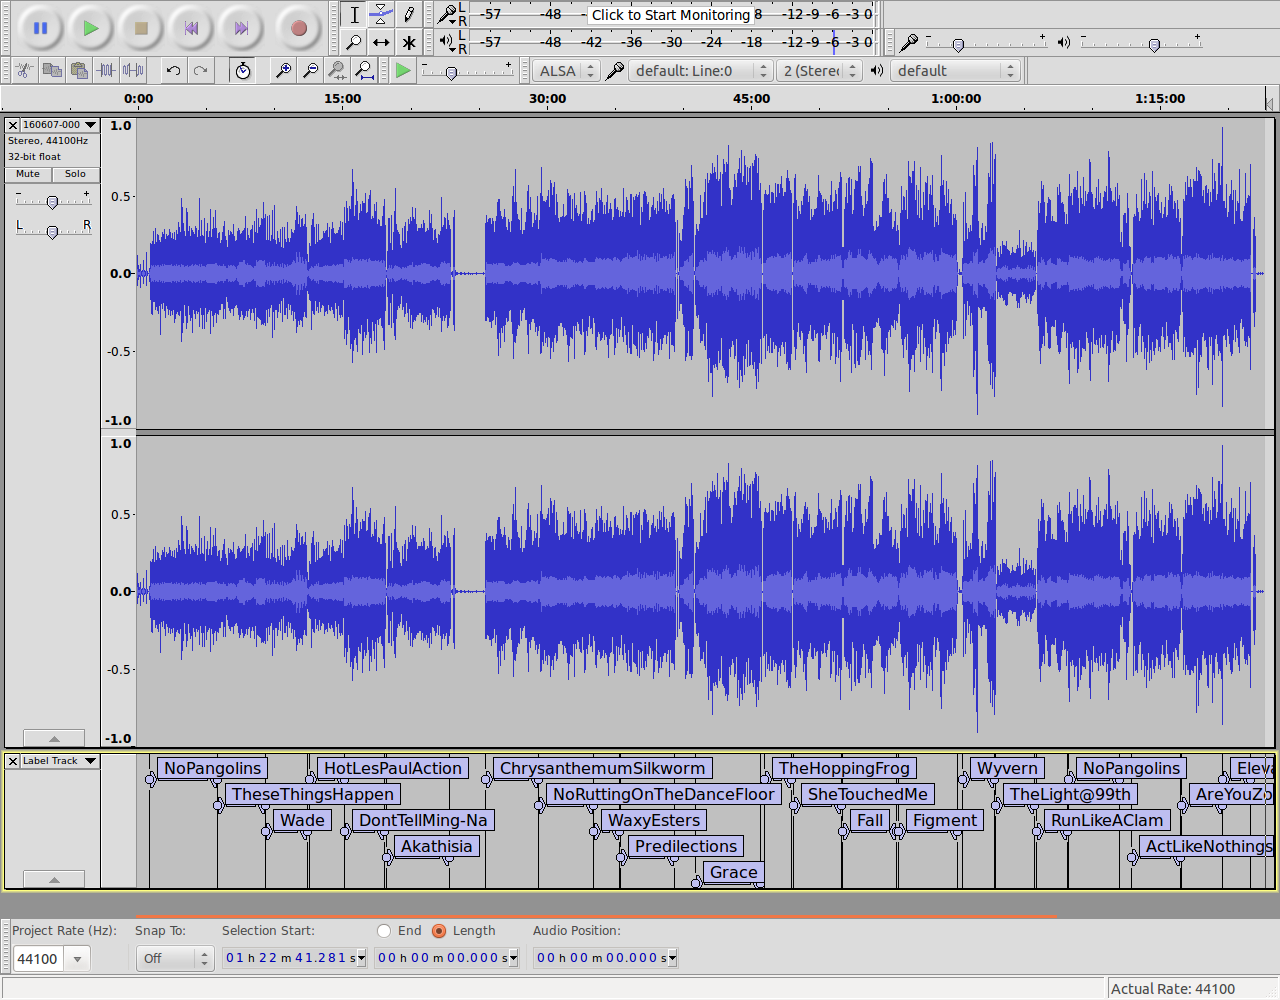Undo the last action
The height and width of the screenshot is (1000, 1280).
(173, 70)
